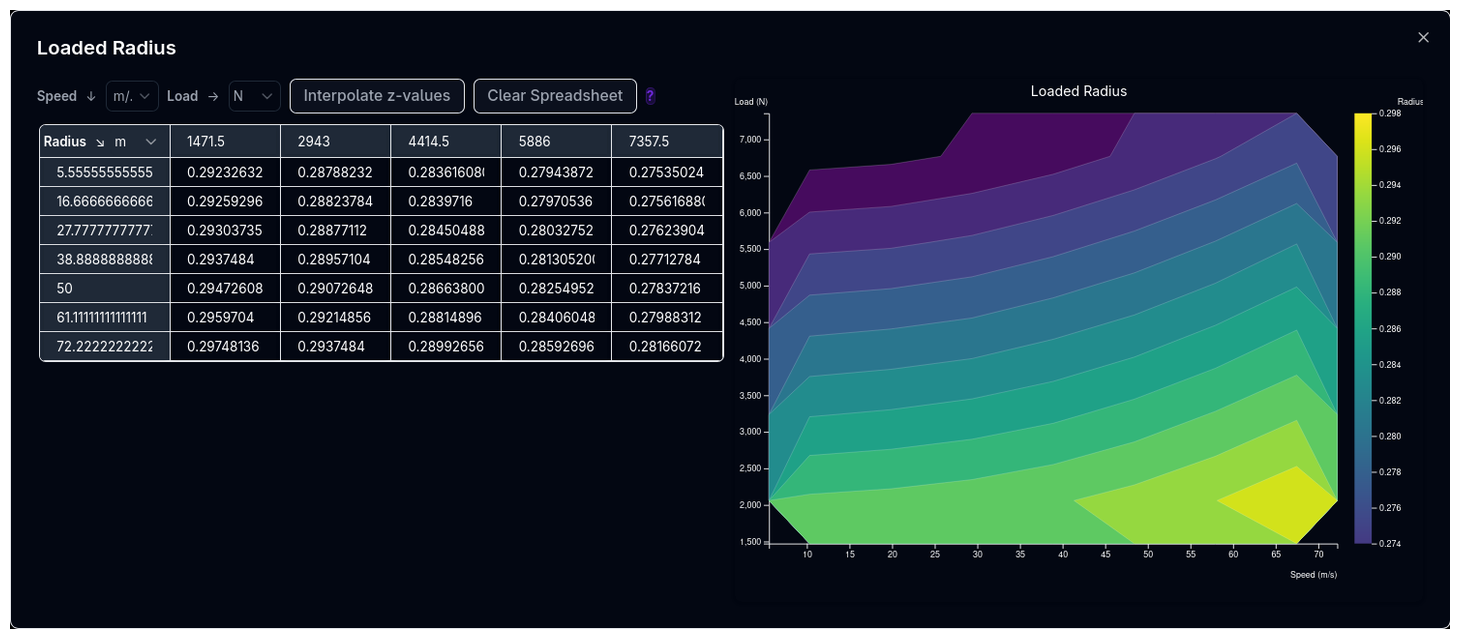The height and width of the screenshot is (639, 1460).
Task: Click the cell containing 0.28166072
Action: click(x=666, y=347)
